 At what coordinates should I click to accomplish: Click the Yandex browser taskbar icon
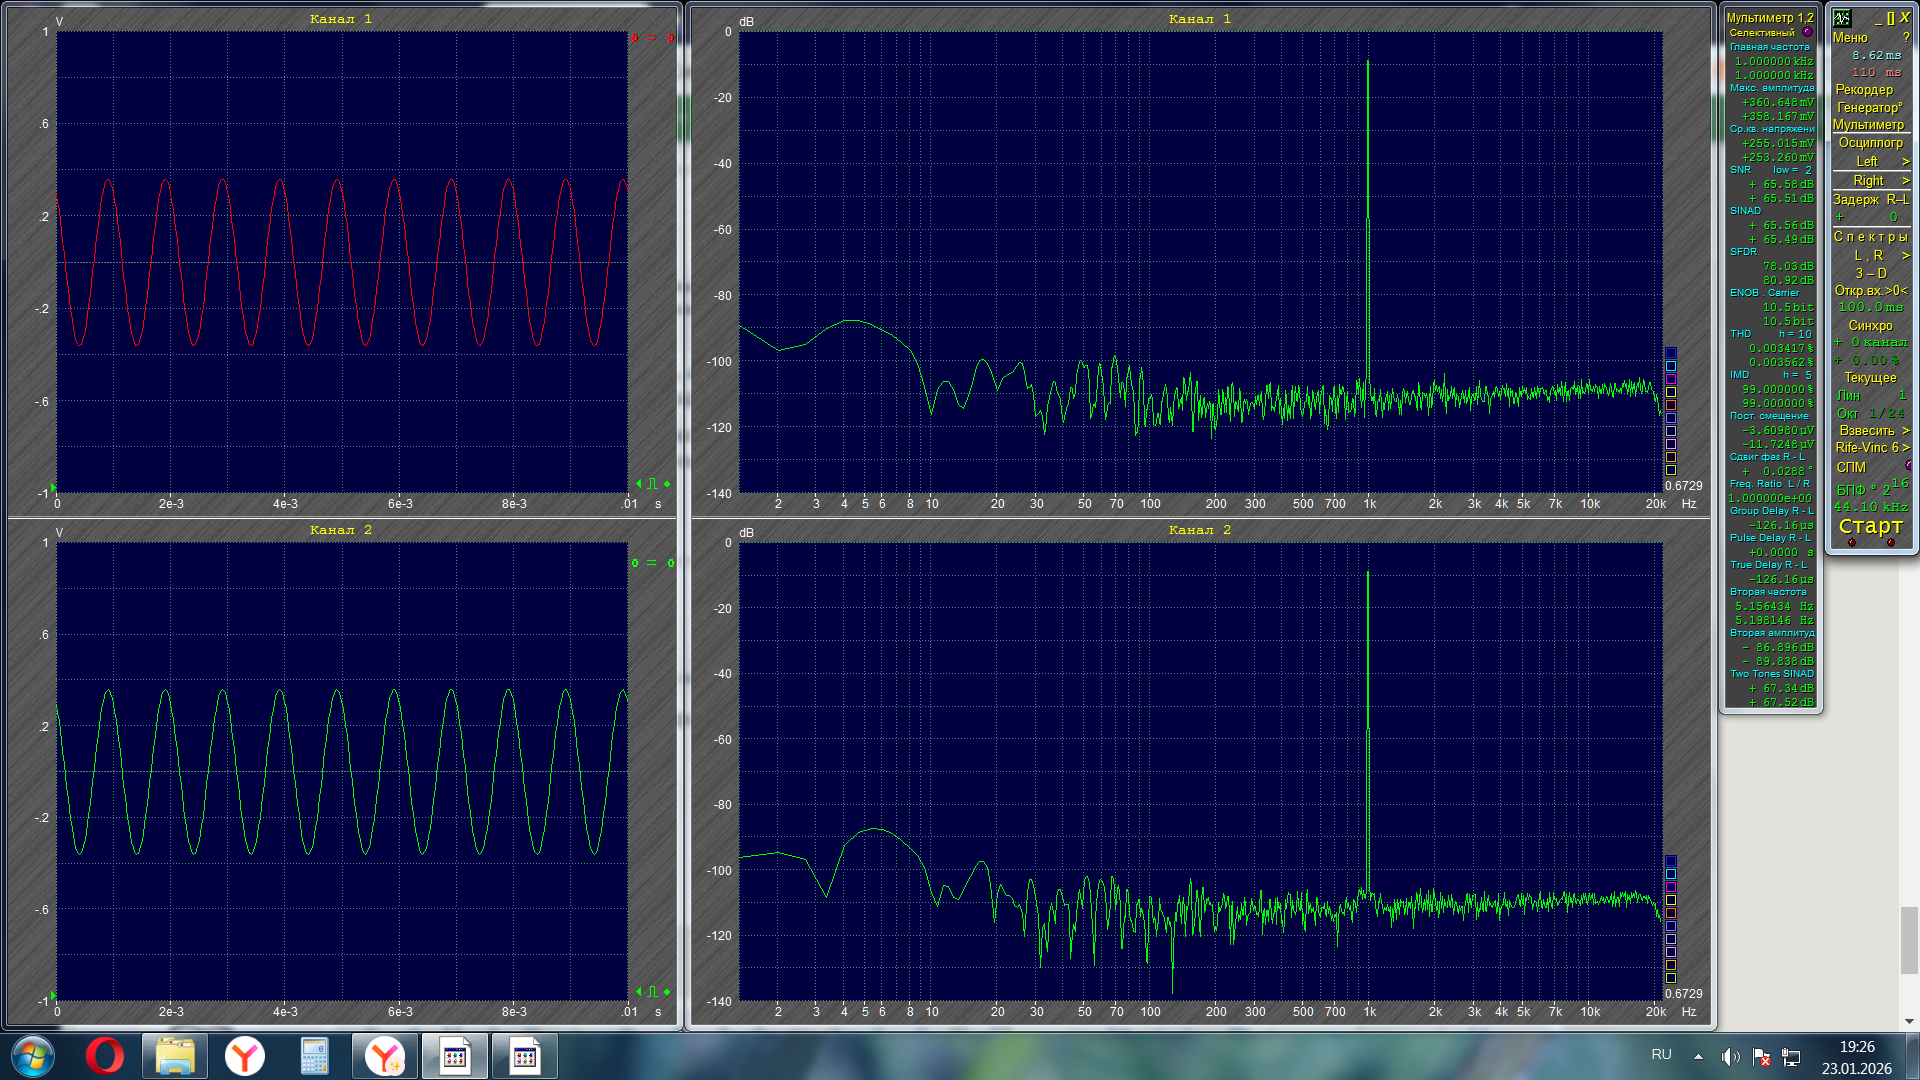(244, 1056)
